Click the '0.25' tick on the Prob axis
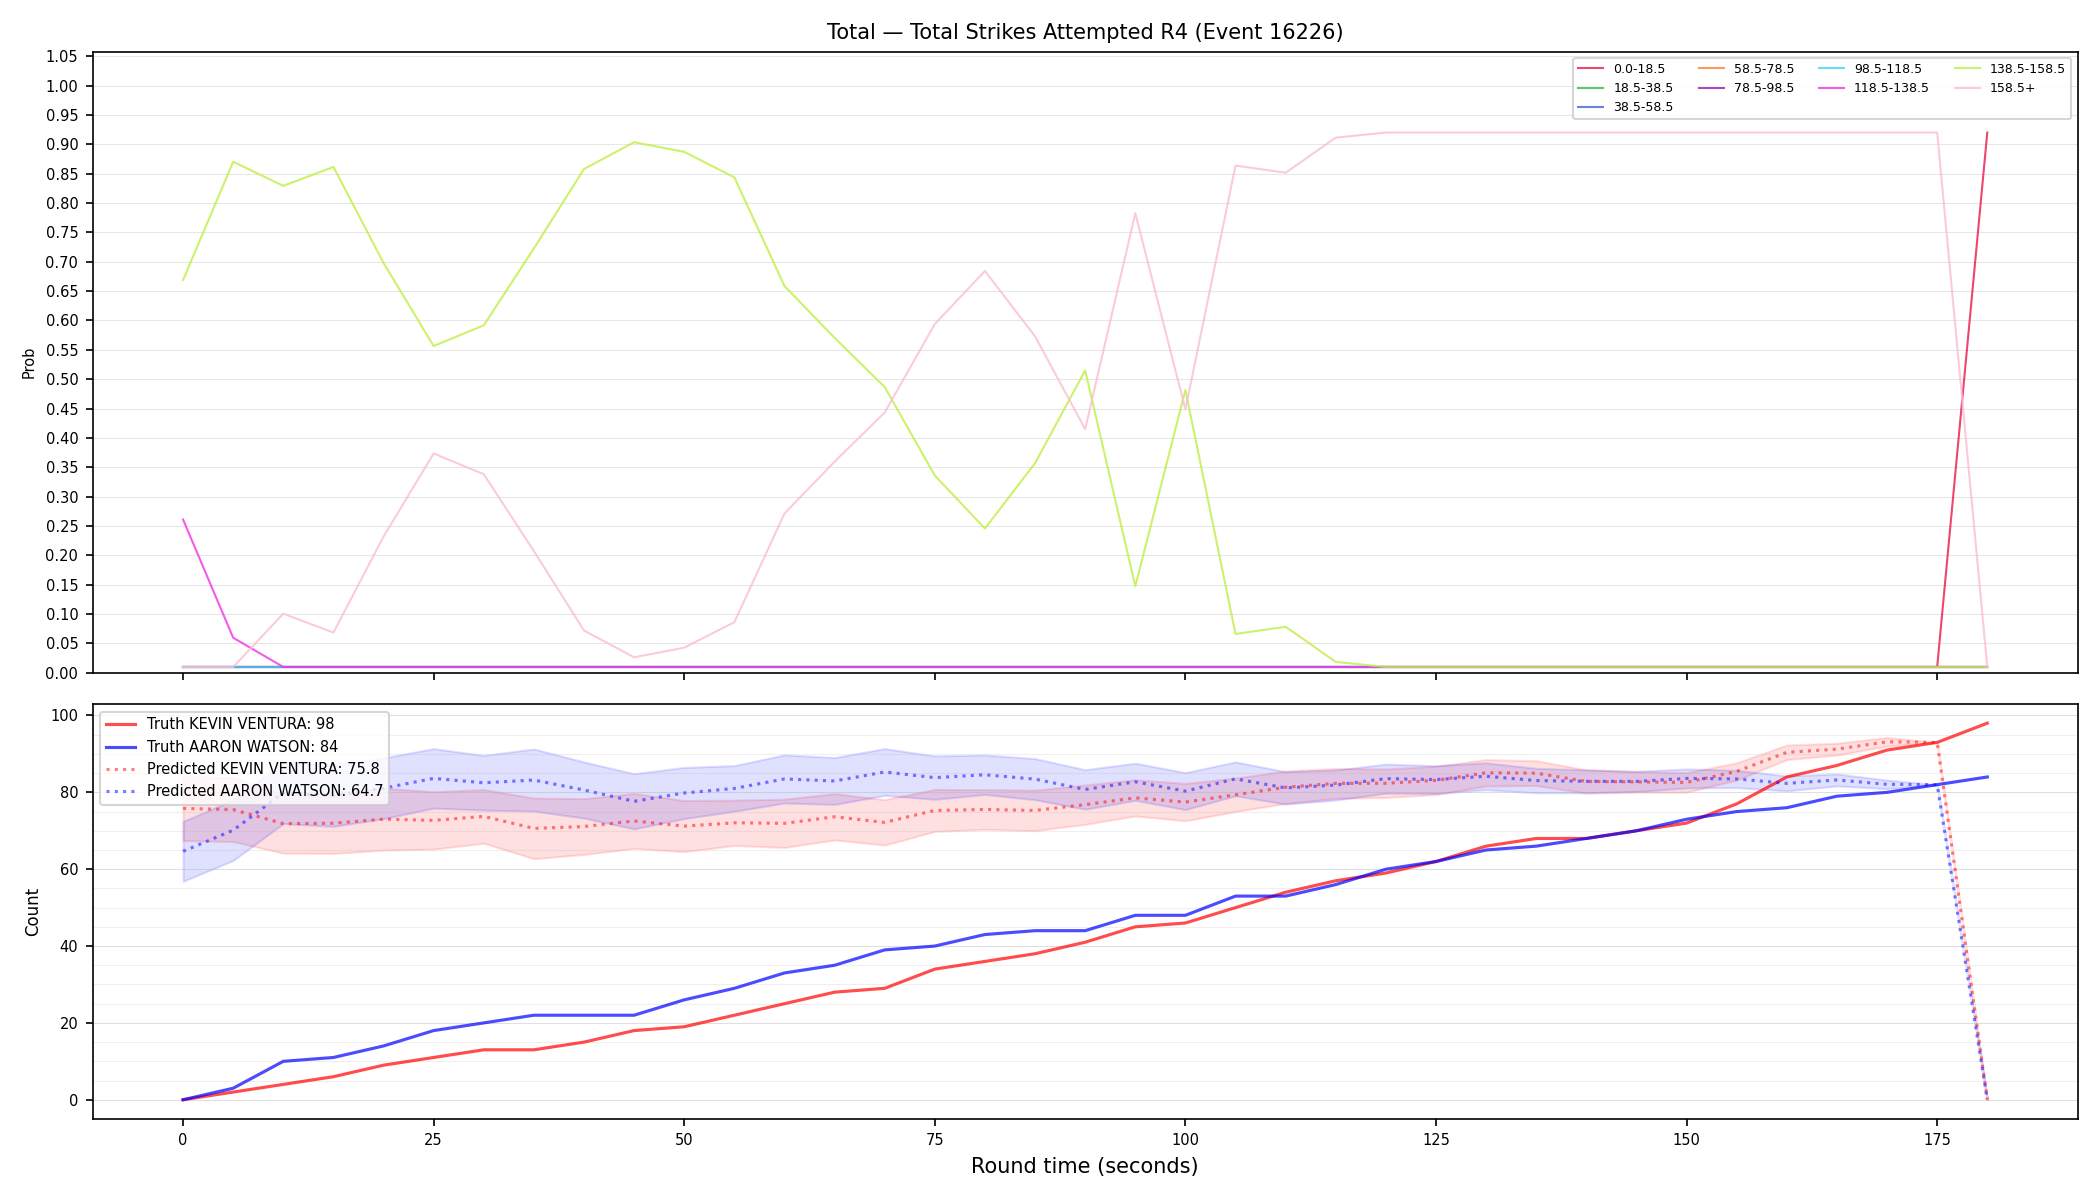2100x1200 pixels. click(x=62, y=526)
